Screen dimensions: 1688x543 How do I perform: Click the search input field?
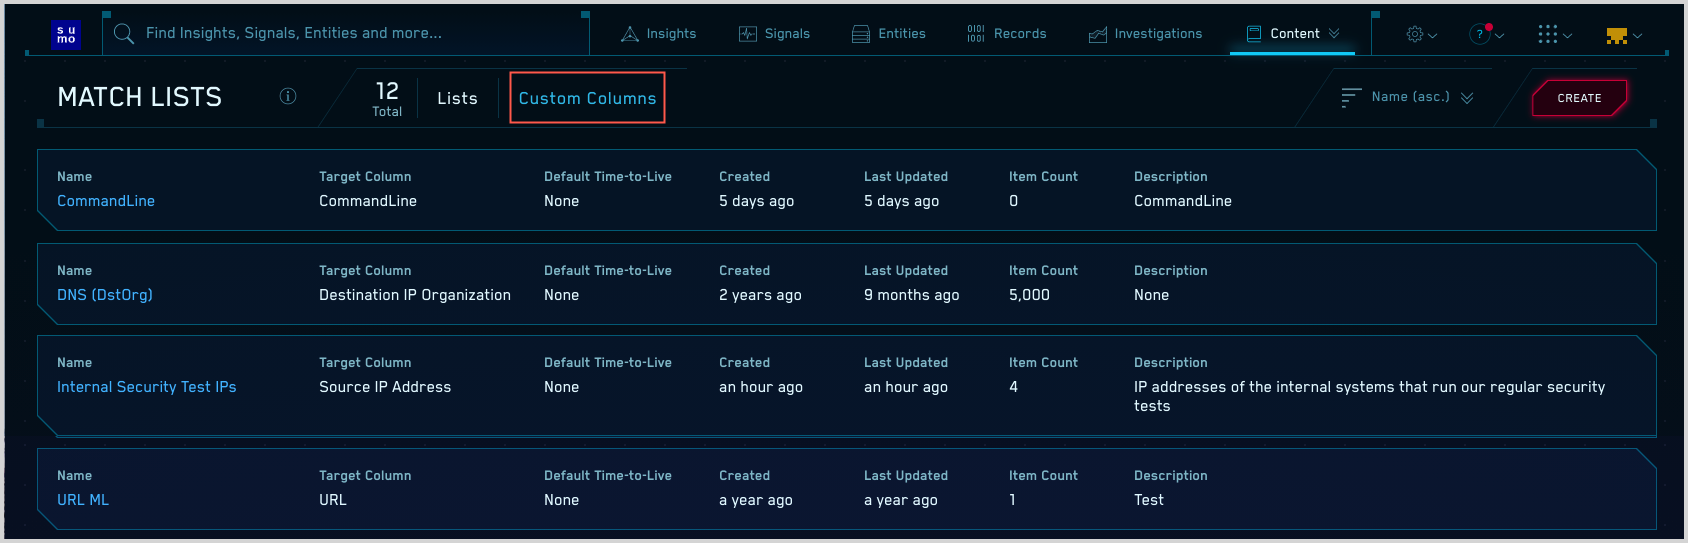coord(350,34)
